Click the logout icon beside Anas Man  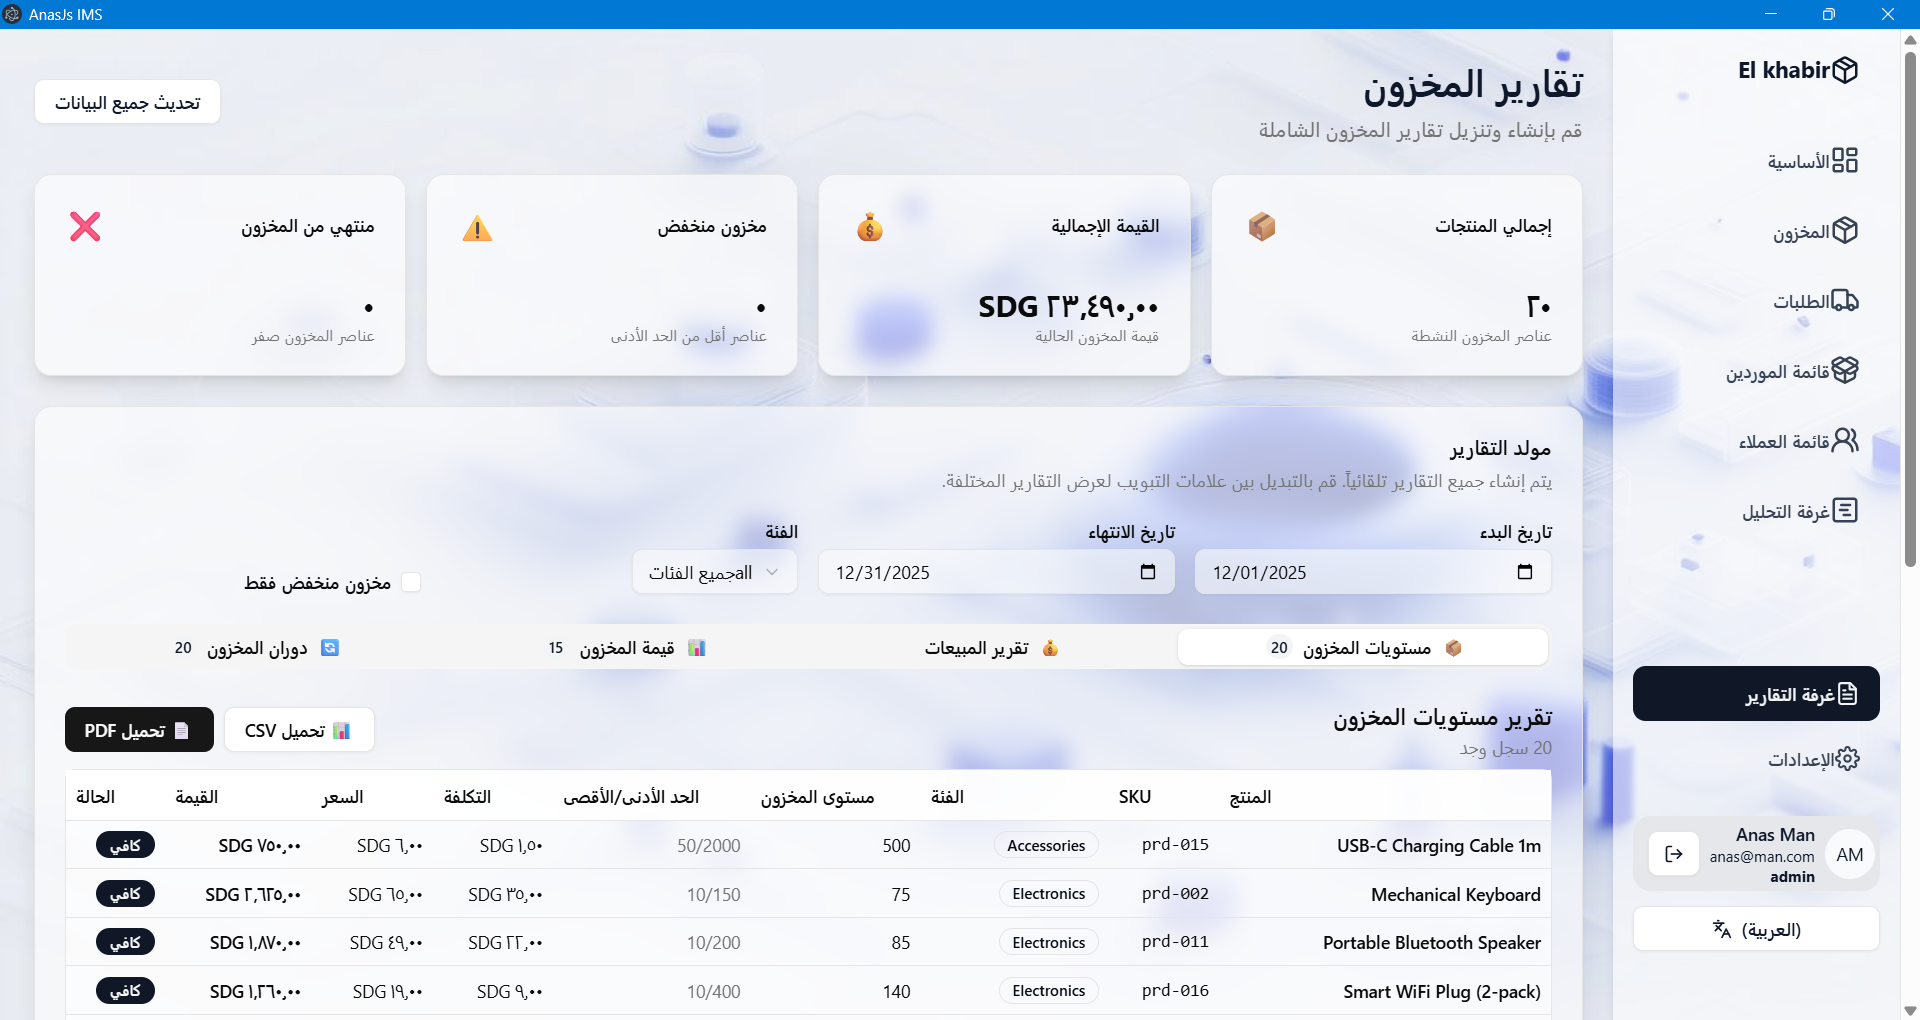coord(1673,854)
